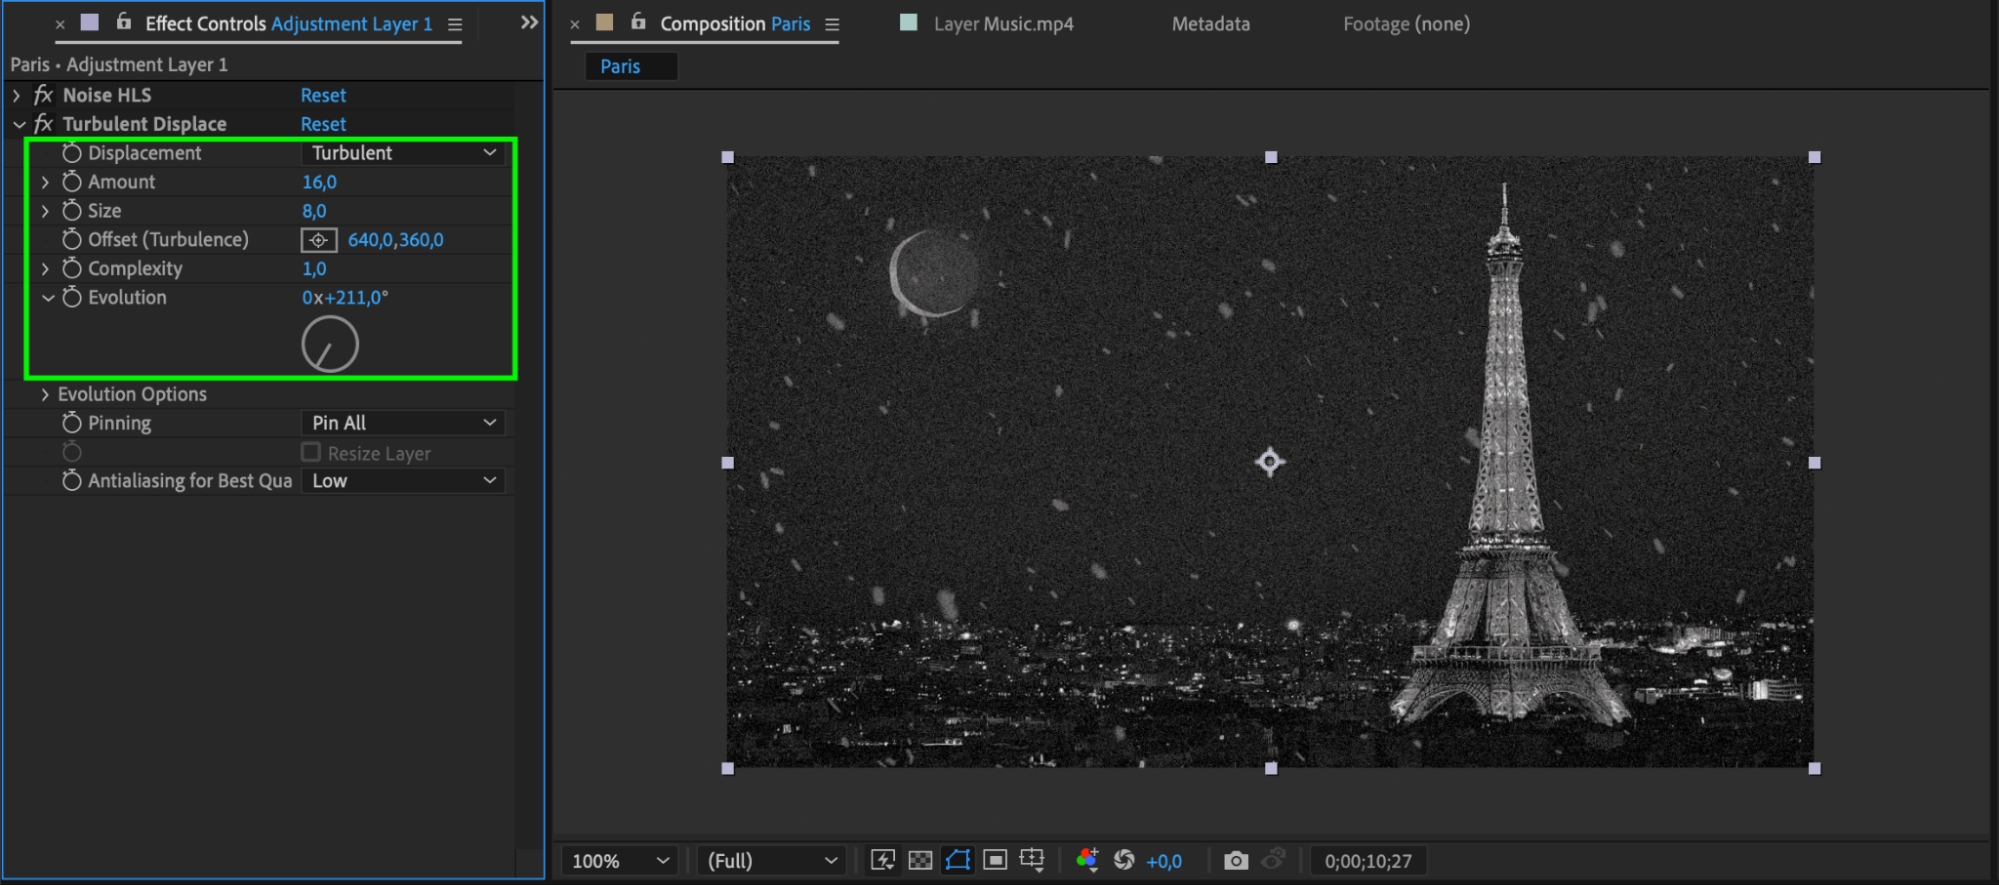
Task: Toggle mask and shape path visibility
Action: coord(957,860)
